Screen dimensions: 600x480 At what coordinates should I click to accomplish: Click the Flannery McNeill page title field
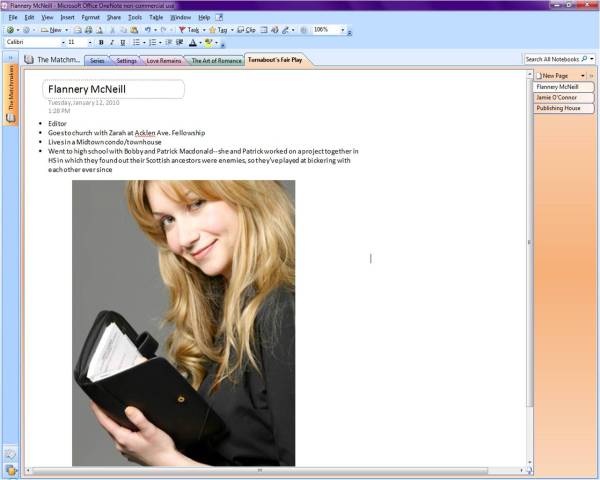(x=114, y=89)
